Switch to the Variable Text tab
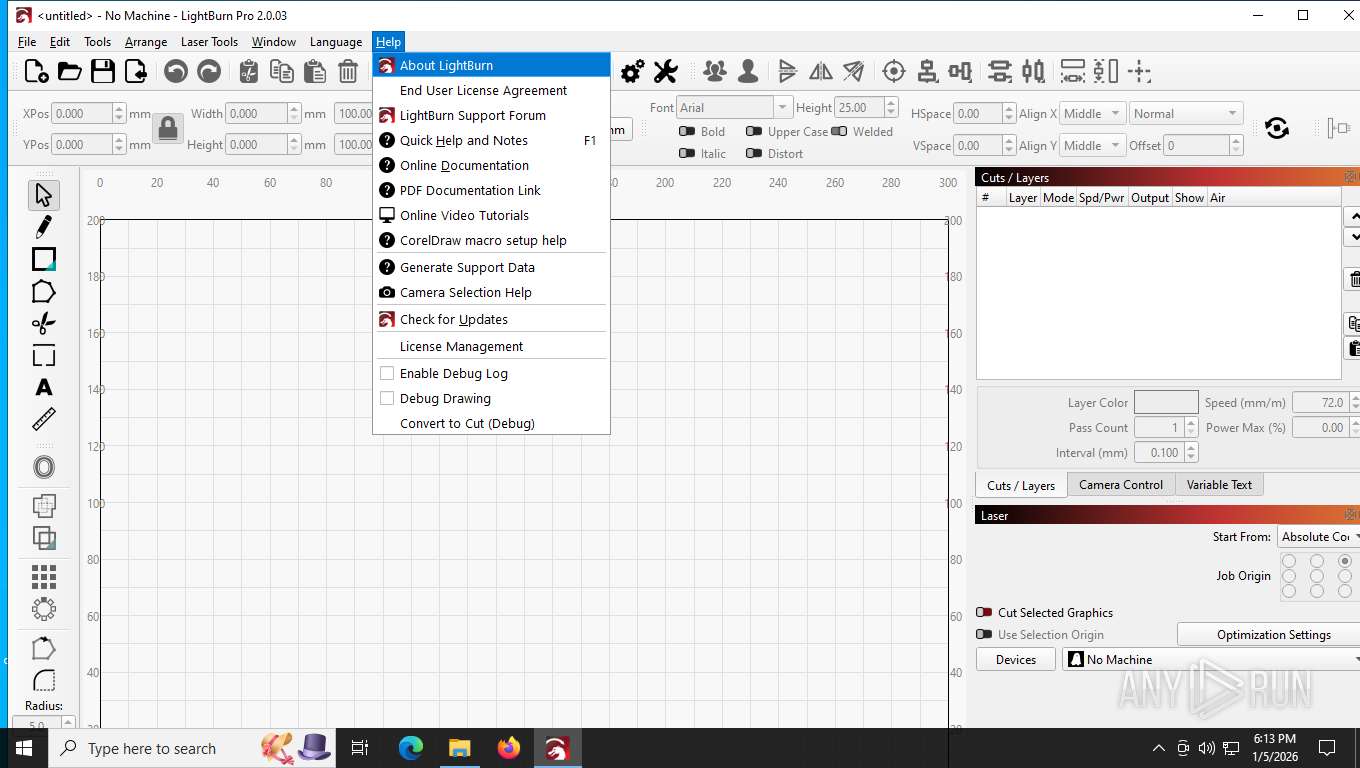This screenshot has height=768, width=1360. pyautogui.click(x=1219, y=484)
